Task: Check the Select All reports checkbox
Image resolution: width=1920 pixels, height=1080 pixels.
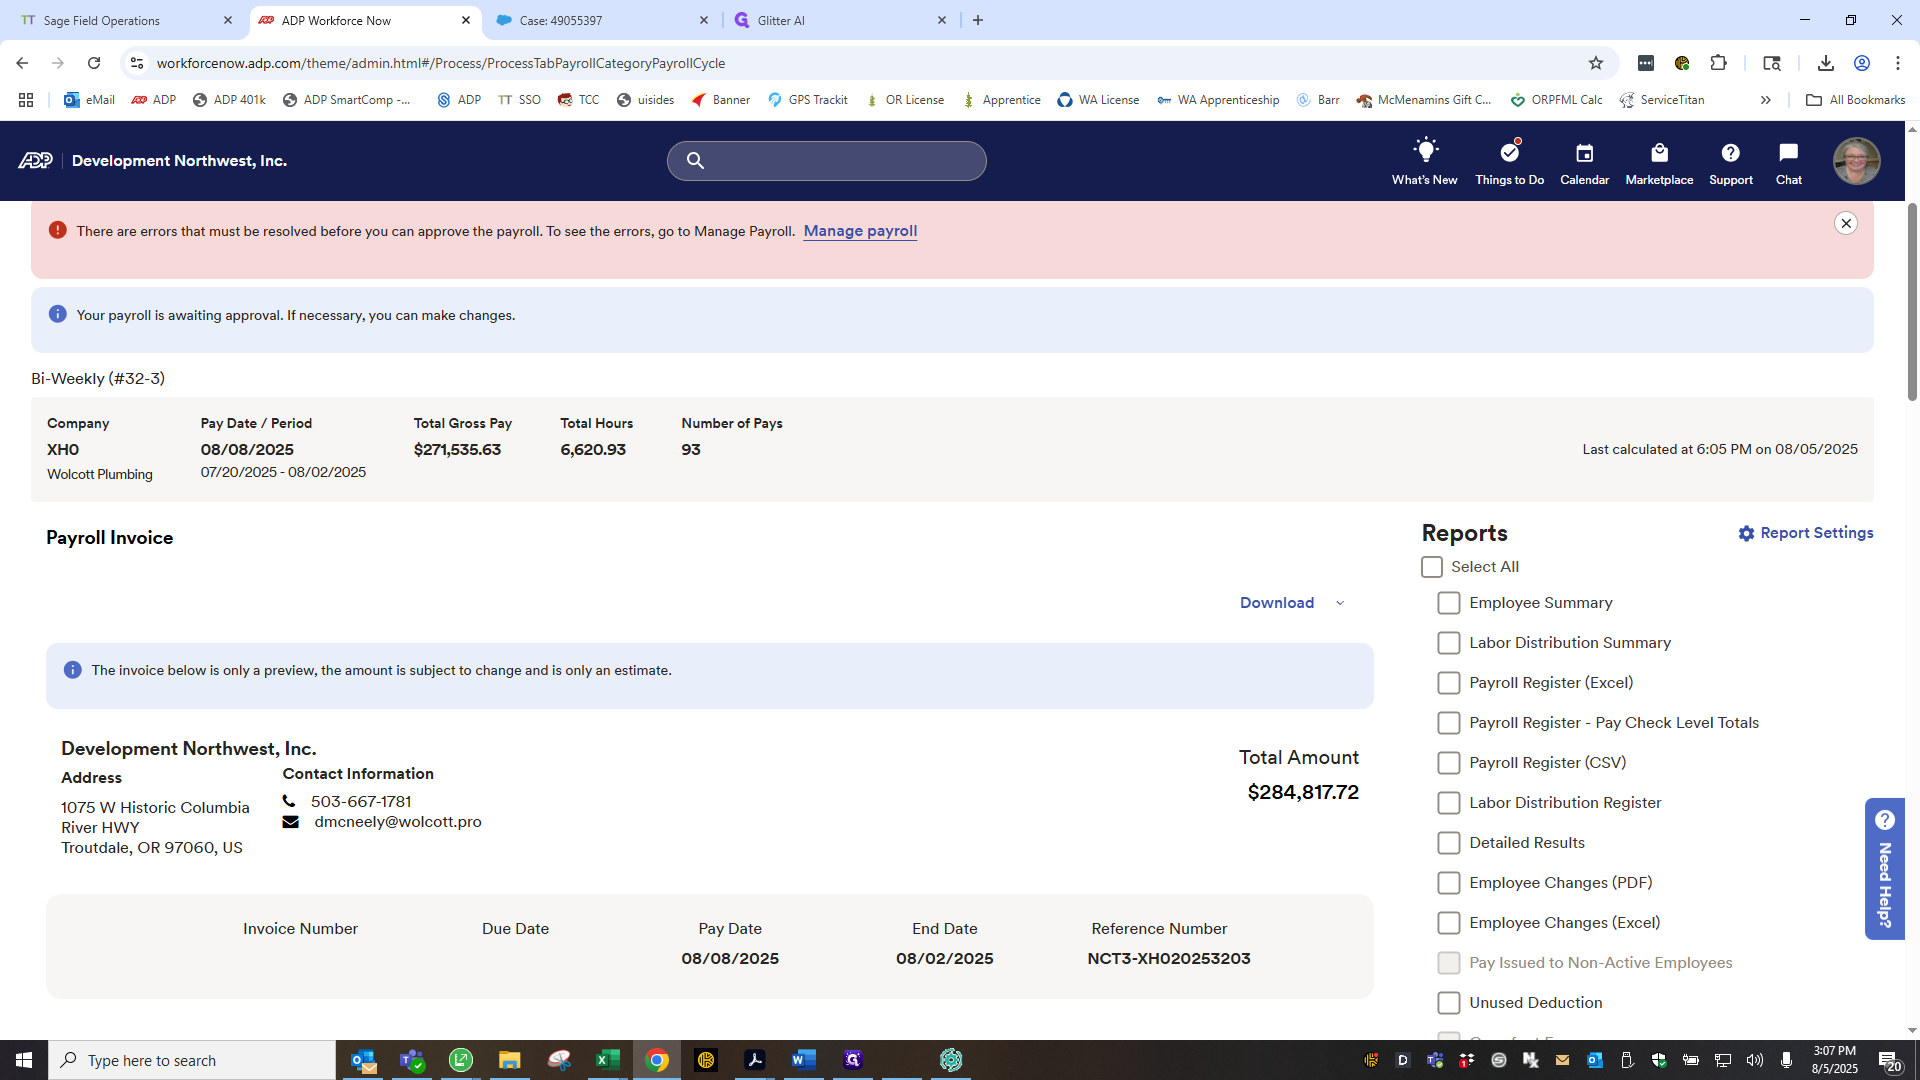Action: 1431,567
